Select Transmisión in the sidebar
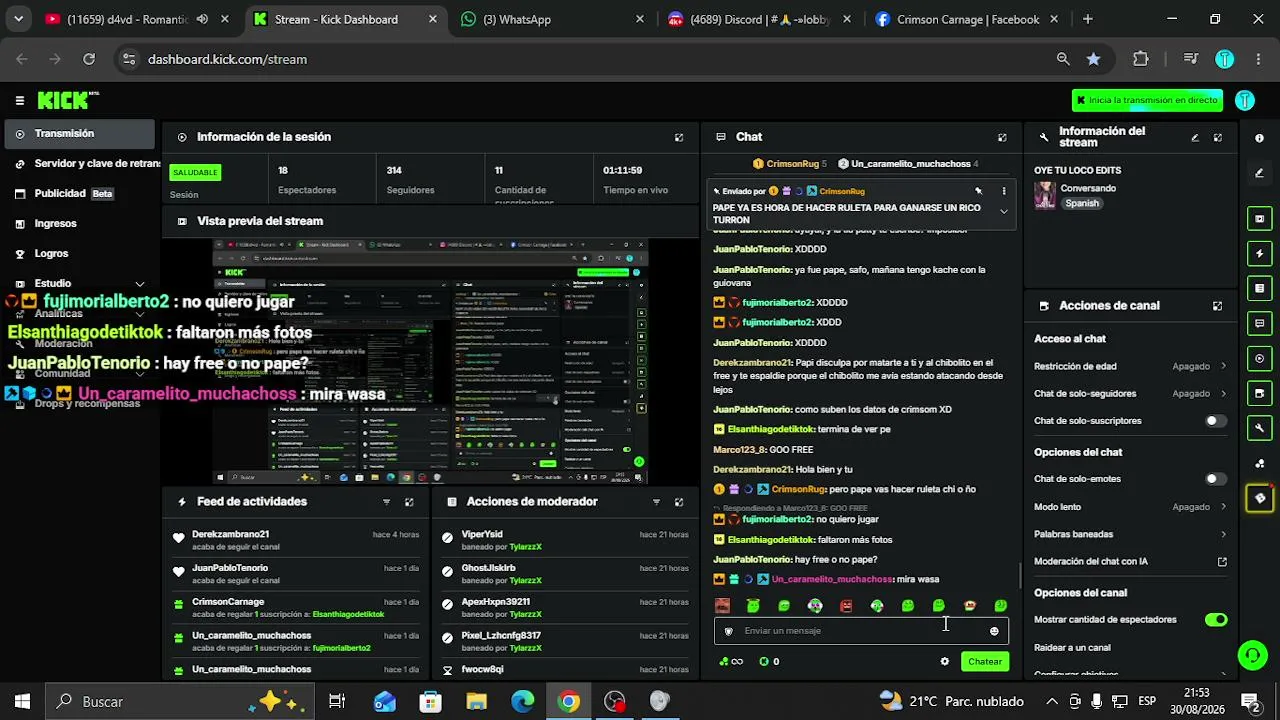1280x720 pixels. pos(80,134)
